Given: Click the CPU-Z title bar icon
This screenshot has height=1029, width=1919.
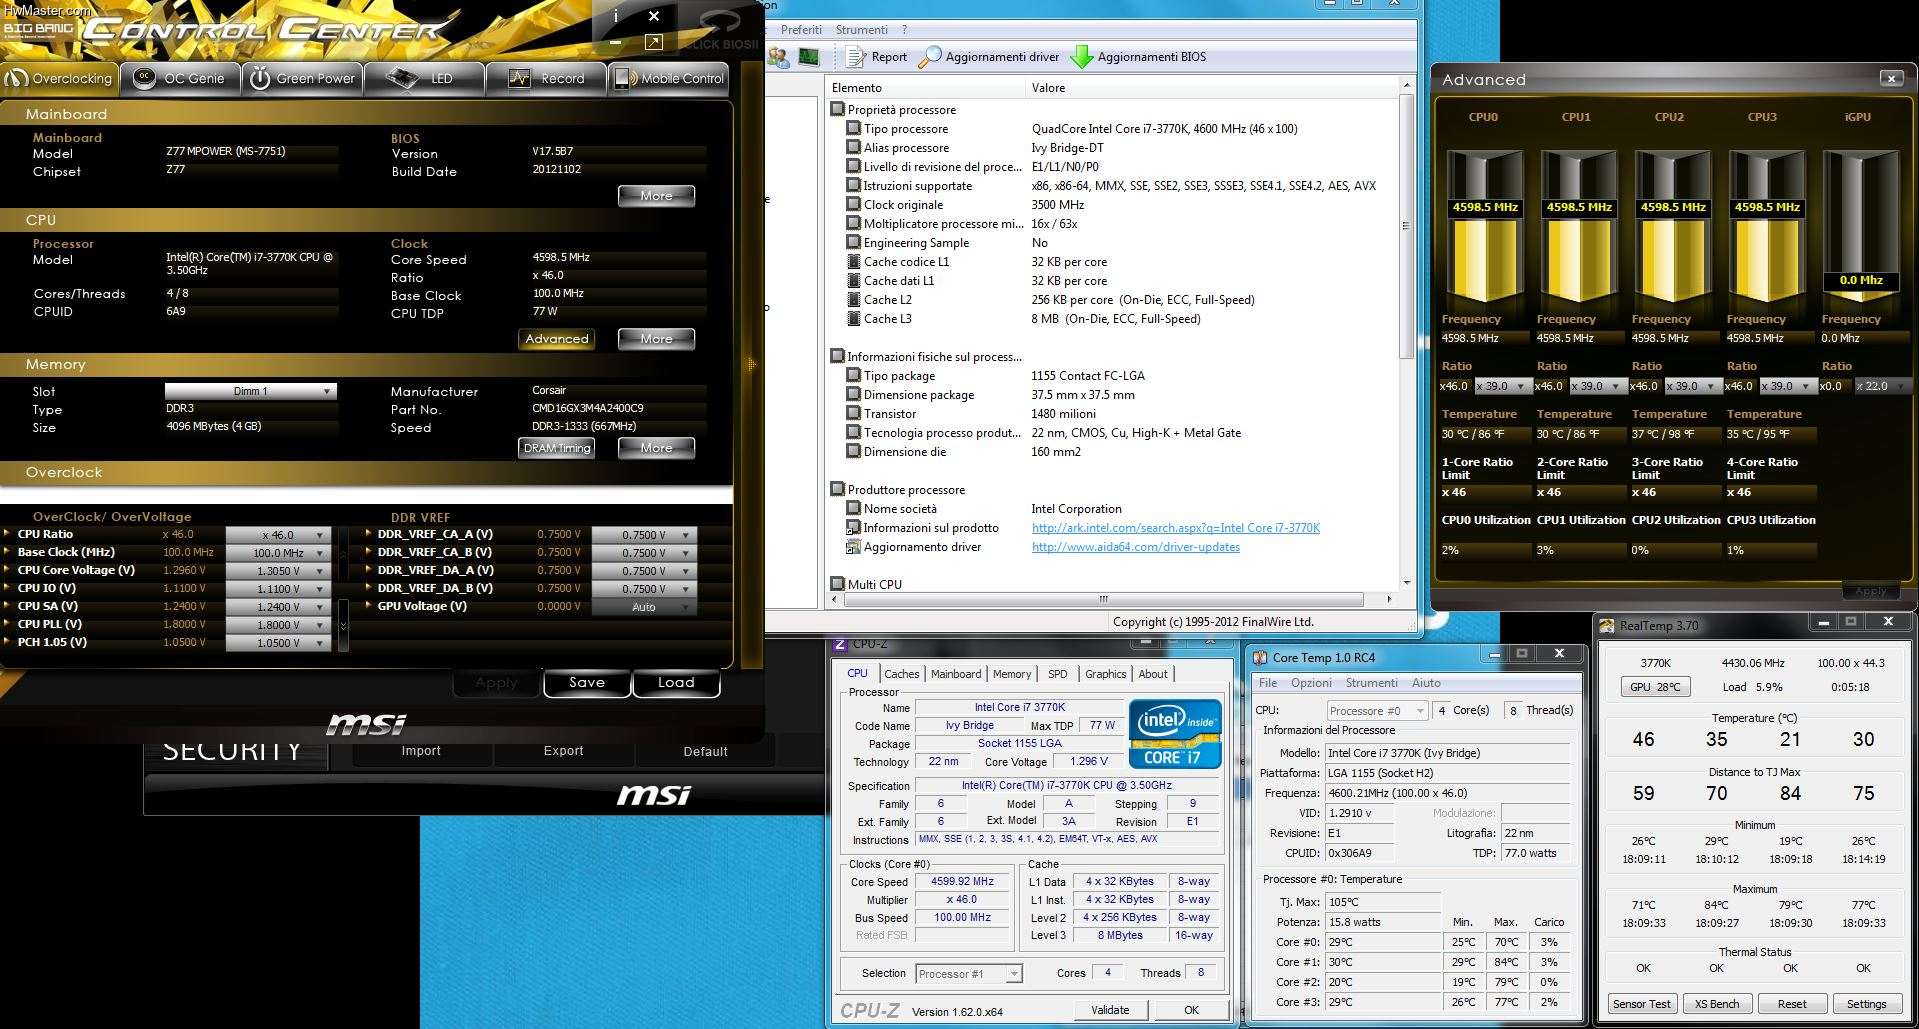Looking at the screenshot, I should (x=840, y=644).
